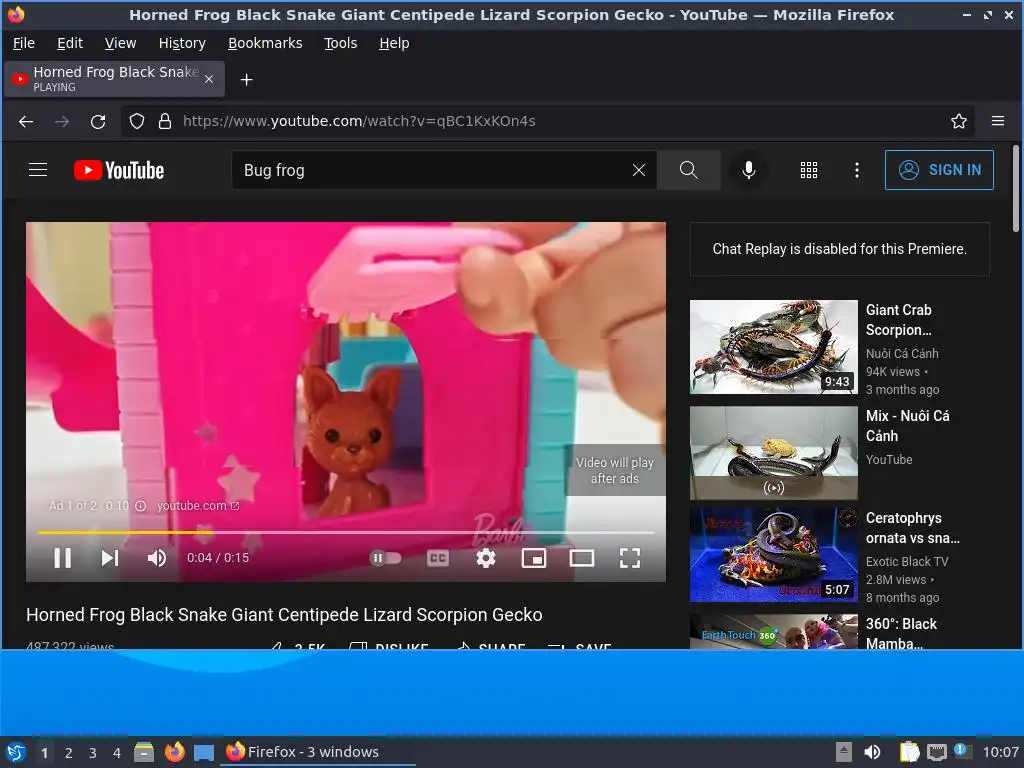Click Exotic Black TV channel name
1024x768 pixels.
906,561
